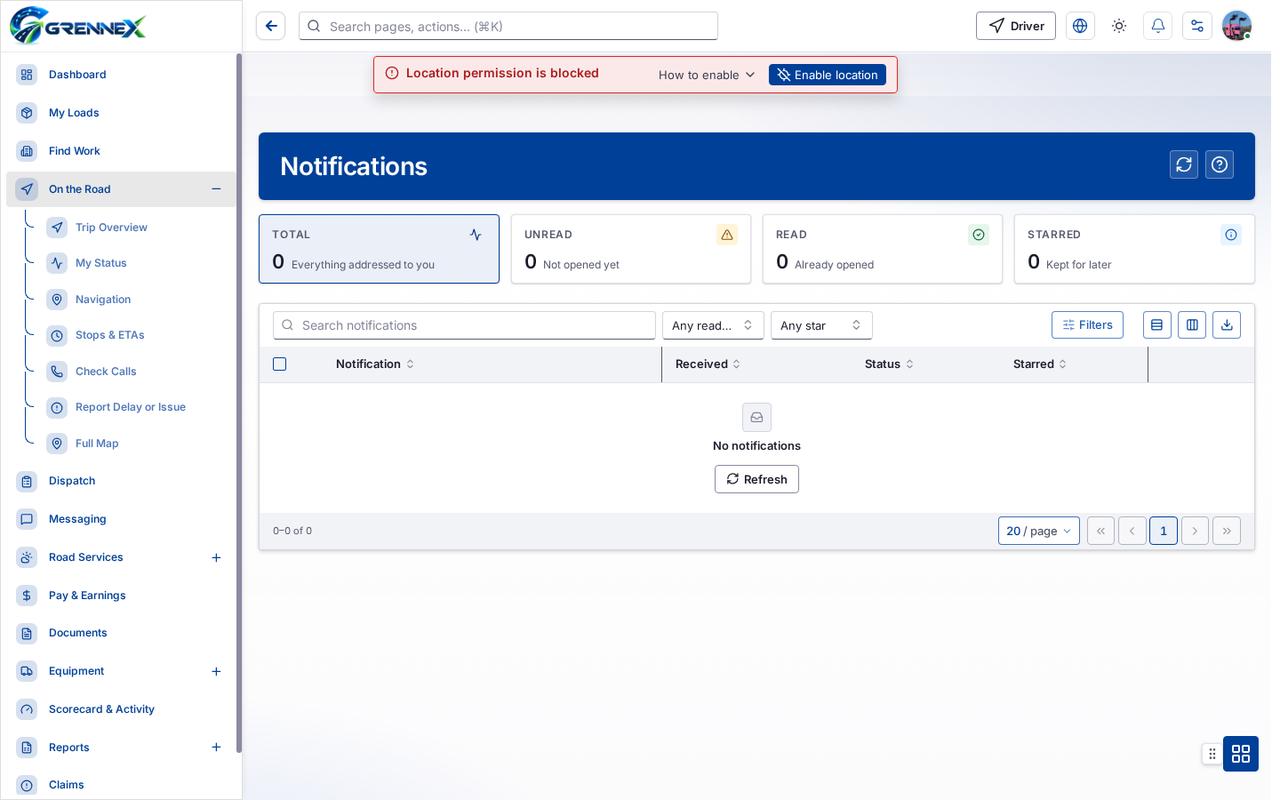Tick the select-all notifications checkbox
The width and height of the screenshot is (1280, 800).
coord(280,364)
